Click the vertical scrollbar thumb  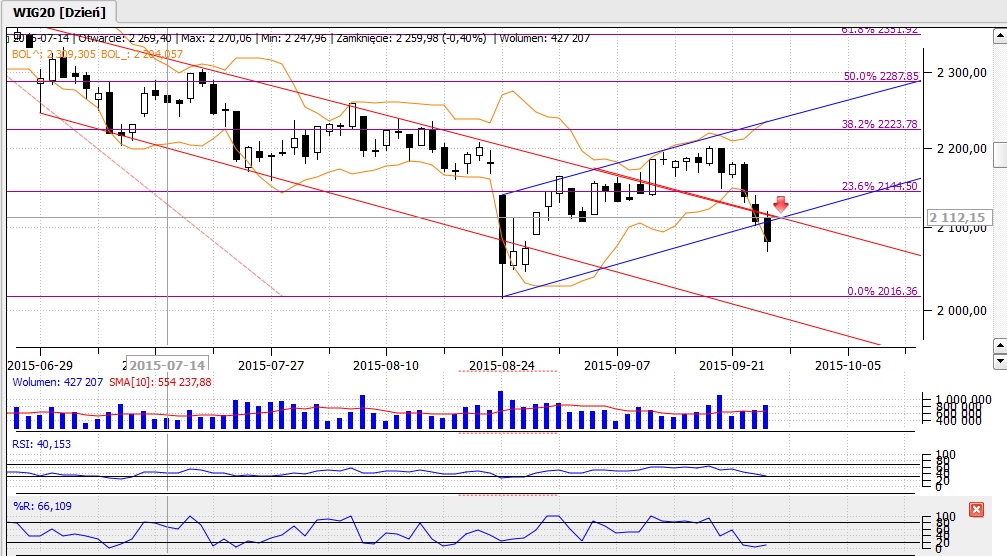(x=999, y=155)
